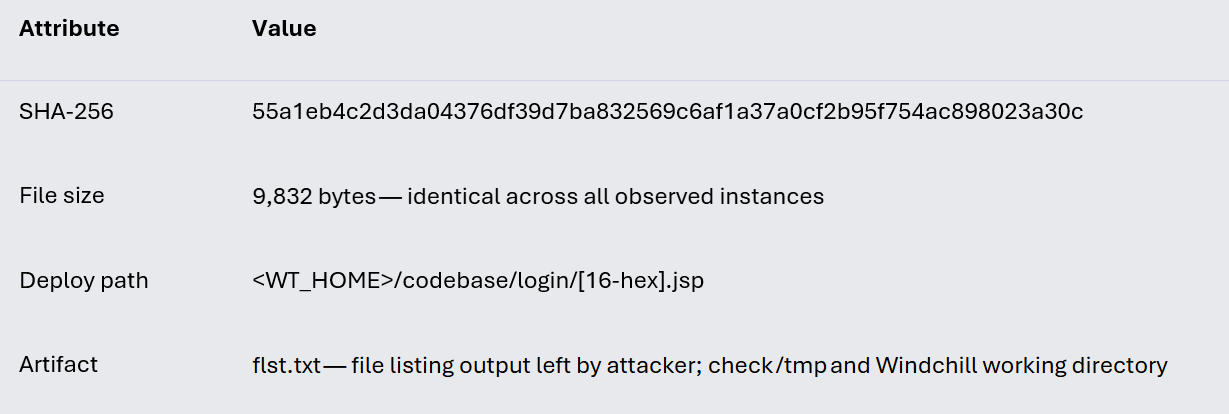Click the Value column header
The image size is (1229, 414).
pyautogui.click(x=284, y=29)
